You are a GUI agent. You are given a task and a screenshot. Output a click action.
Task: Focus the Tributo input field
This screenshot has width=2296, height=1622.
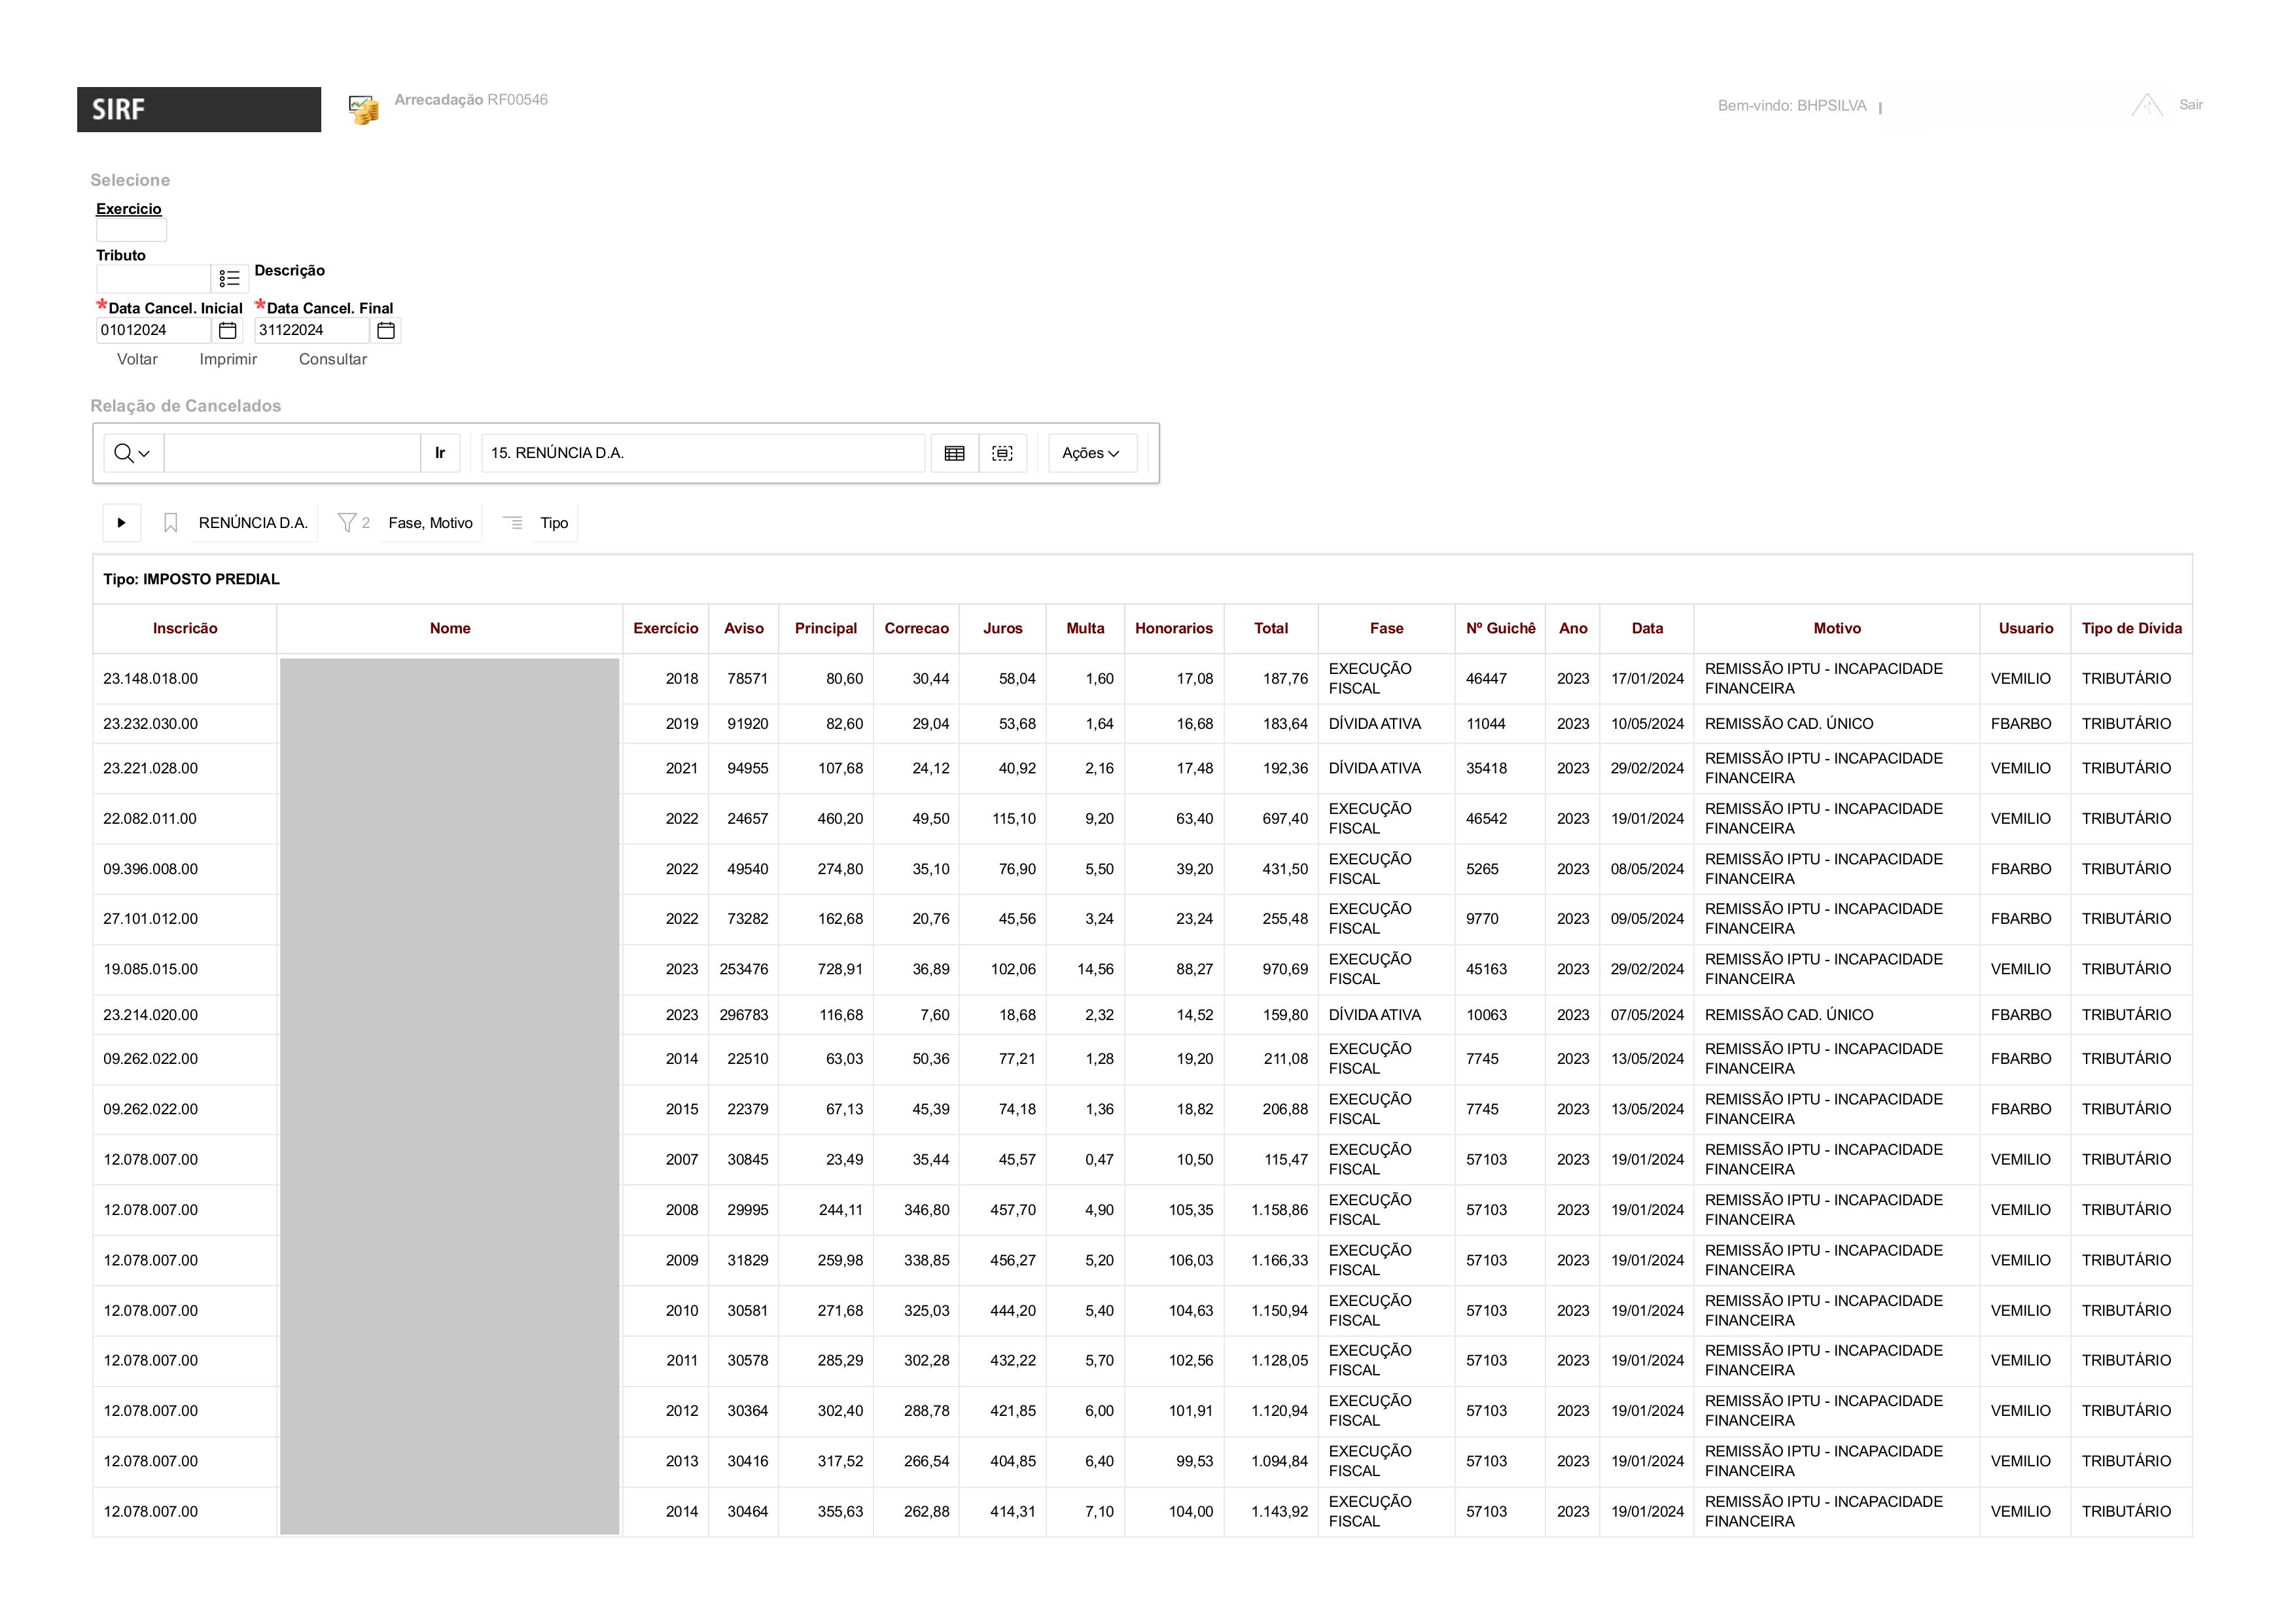pos(153,278)
